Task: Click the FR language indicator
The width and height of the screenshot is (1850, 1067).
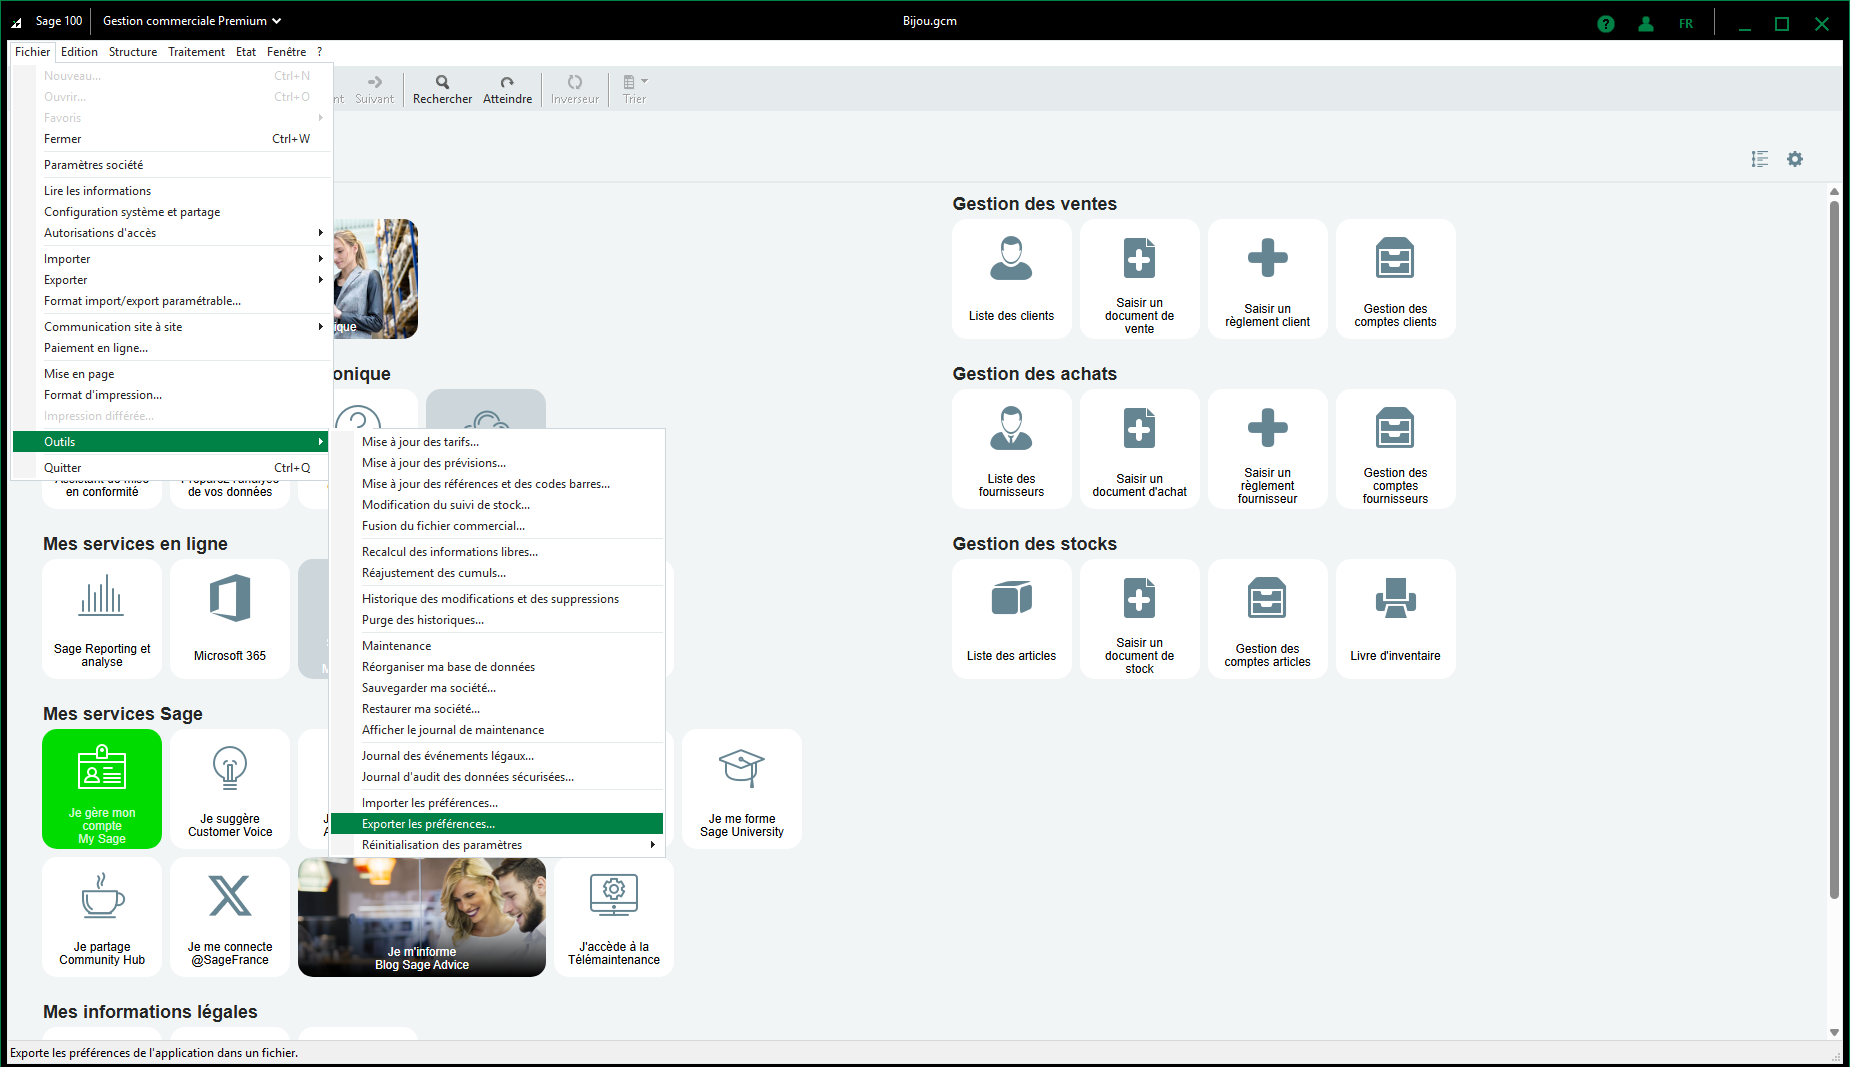Action: pyautogui.click(x=1686, y=24)
